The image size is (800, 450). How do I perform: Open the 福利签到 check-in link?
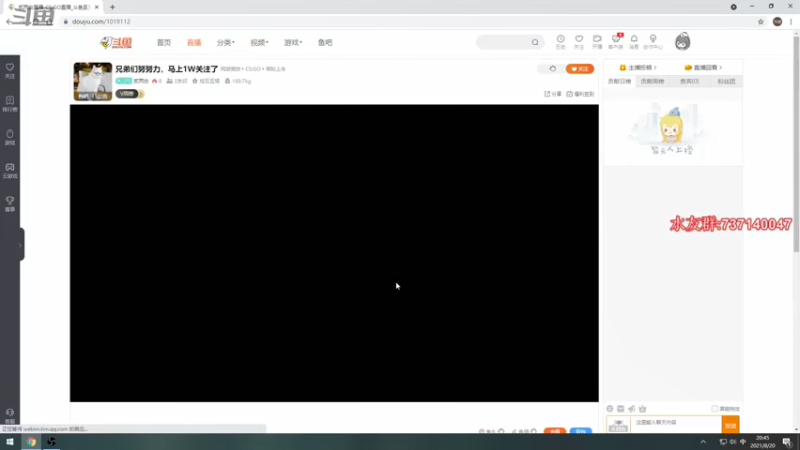pos(581,94)
